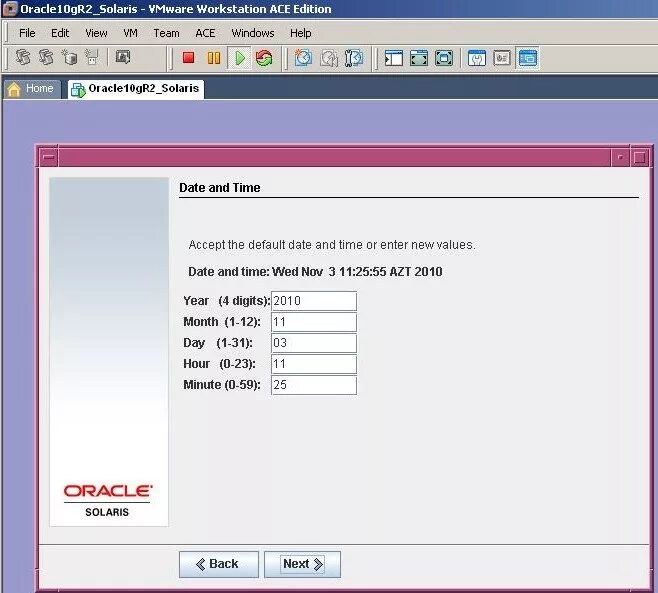Click the Back button
Viewport: 658px width, 593px height.
pos(219,564)
